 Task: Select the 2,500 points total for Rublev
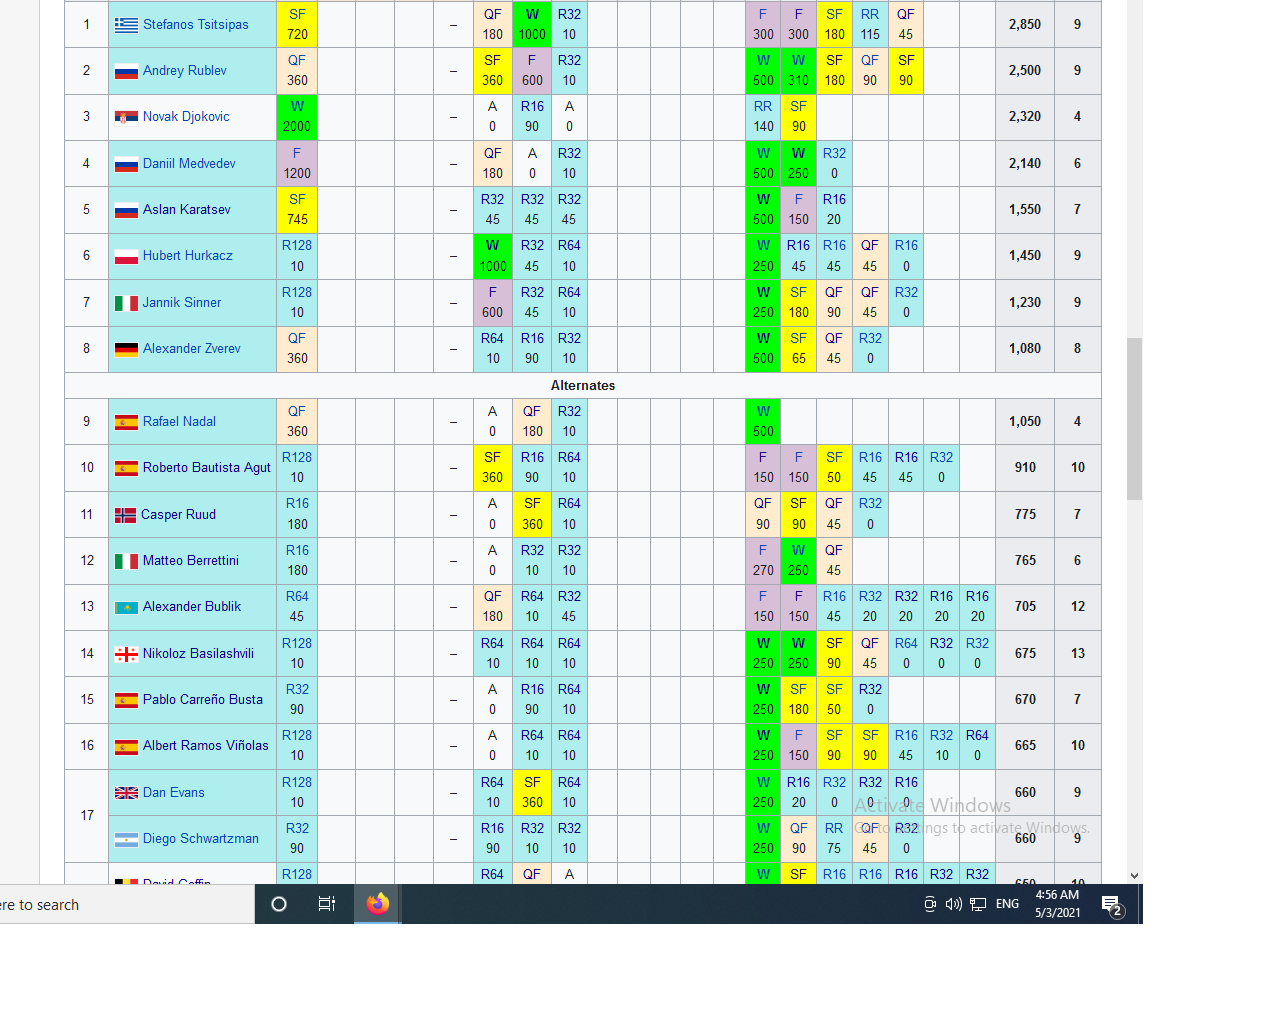1025,71
